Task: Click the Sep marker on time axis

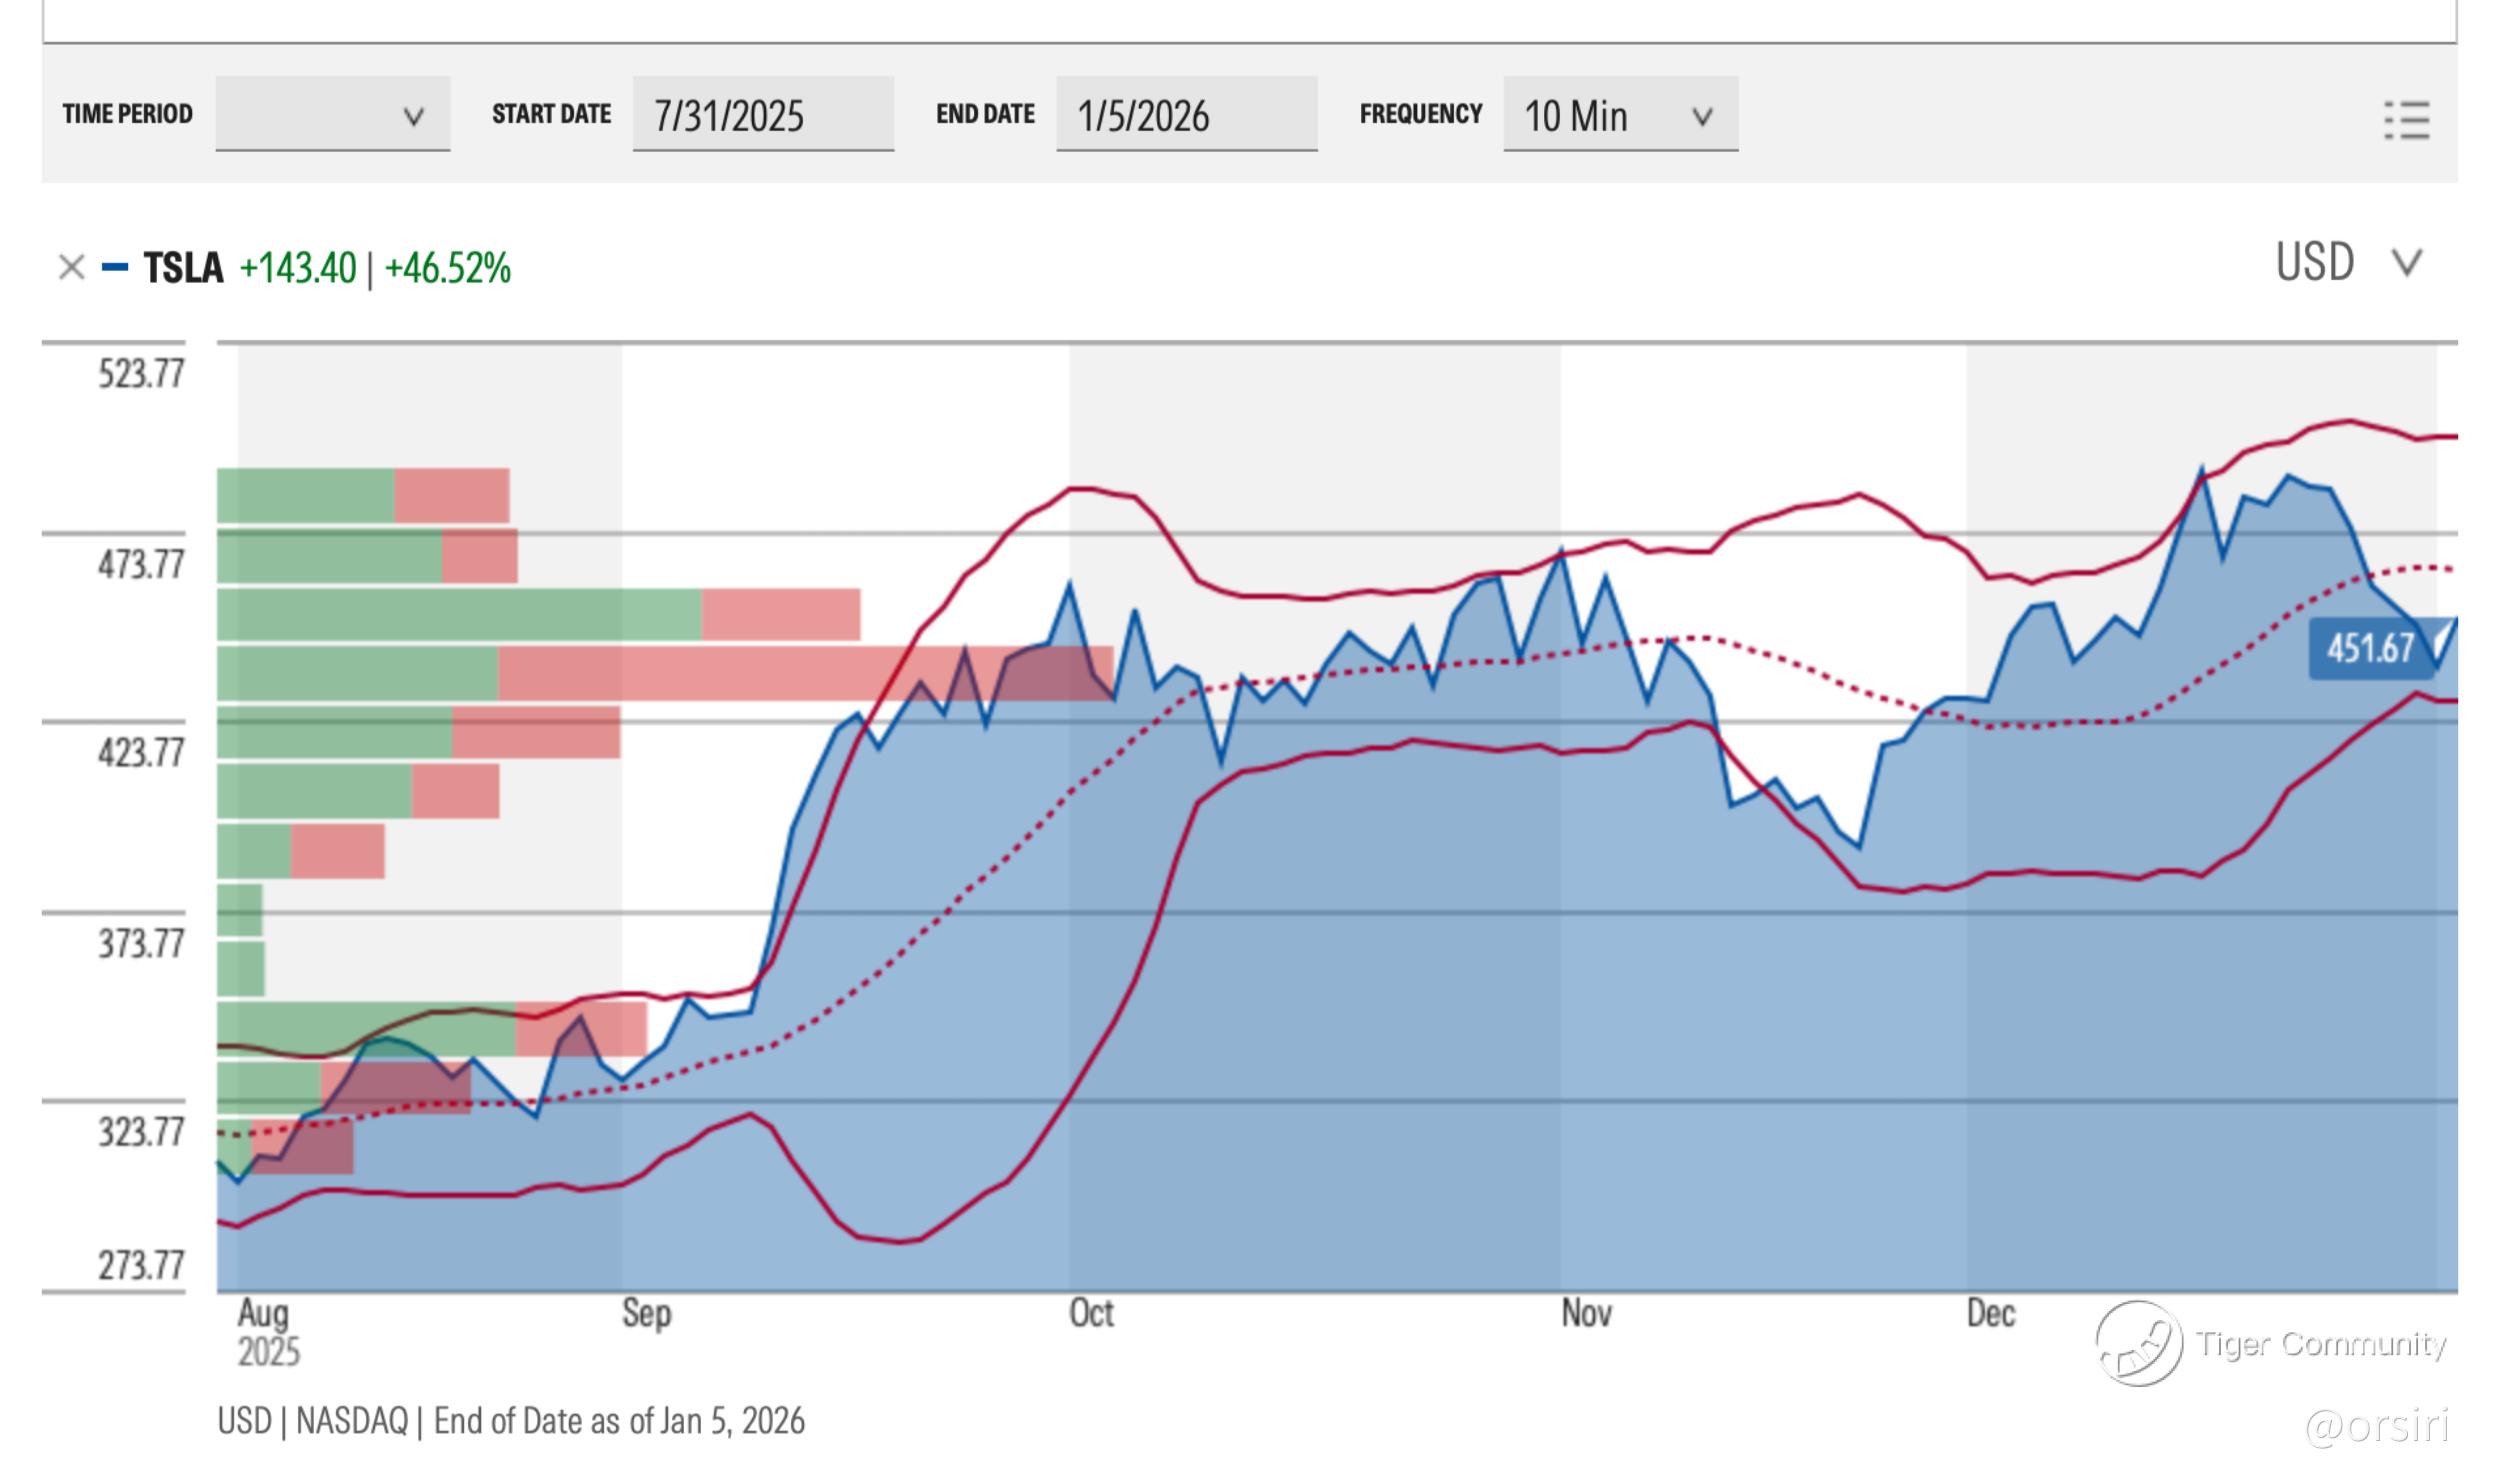Action: pos(646,1313)
